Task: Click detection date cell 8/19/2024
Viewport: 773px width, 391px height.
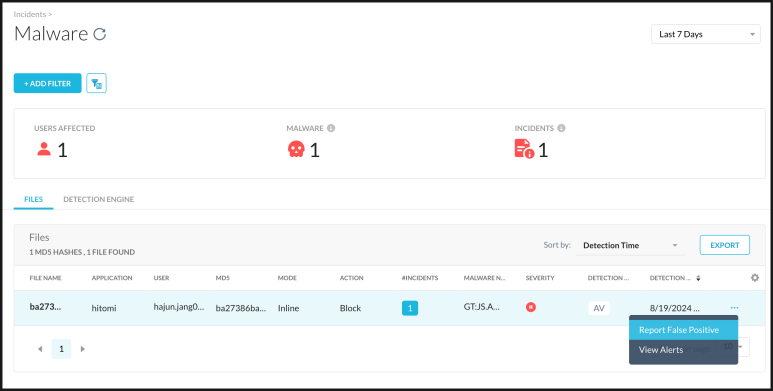Action: tap(674, 308)
